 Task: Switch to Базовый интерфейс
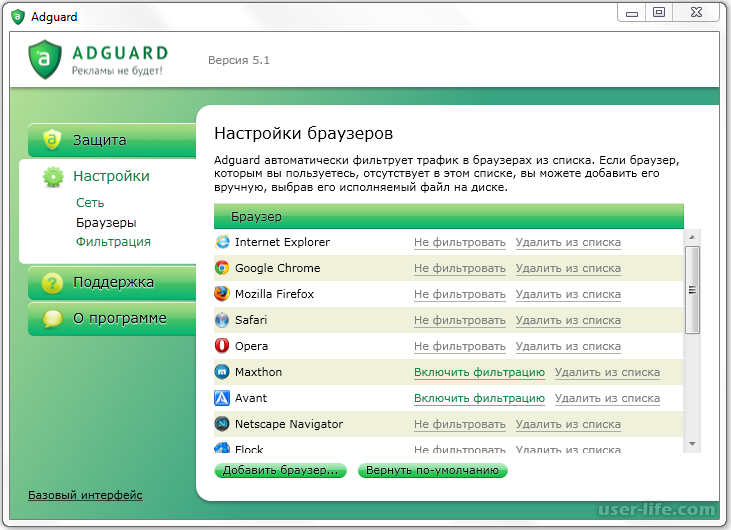point(85,495)
